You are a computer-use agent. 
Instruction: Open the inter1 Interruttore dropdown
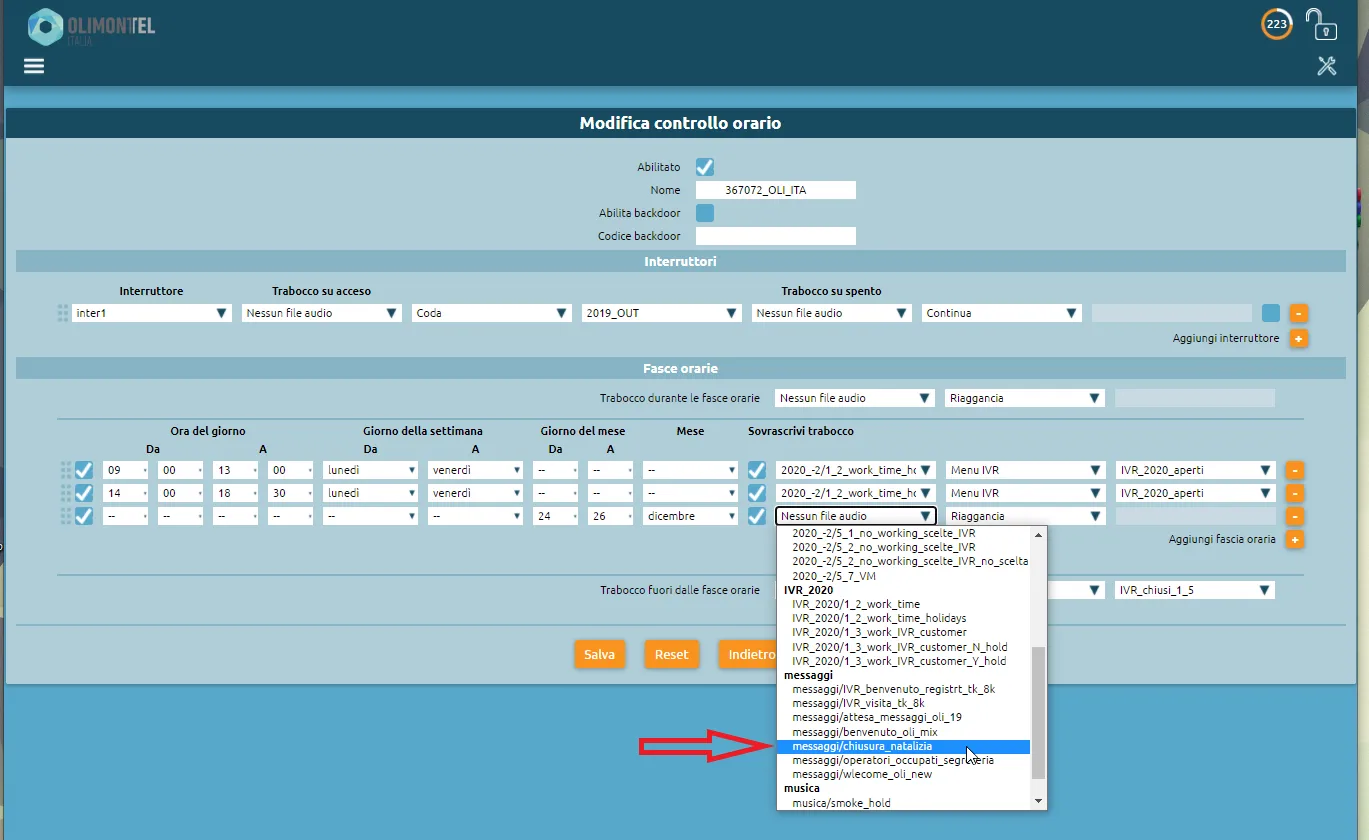tap(151, 313)
